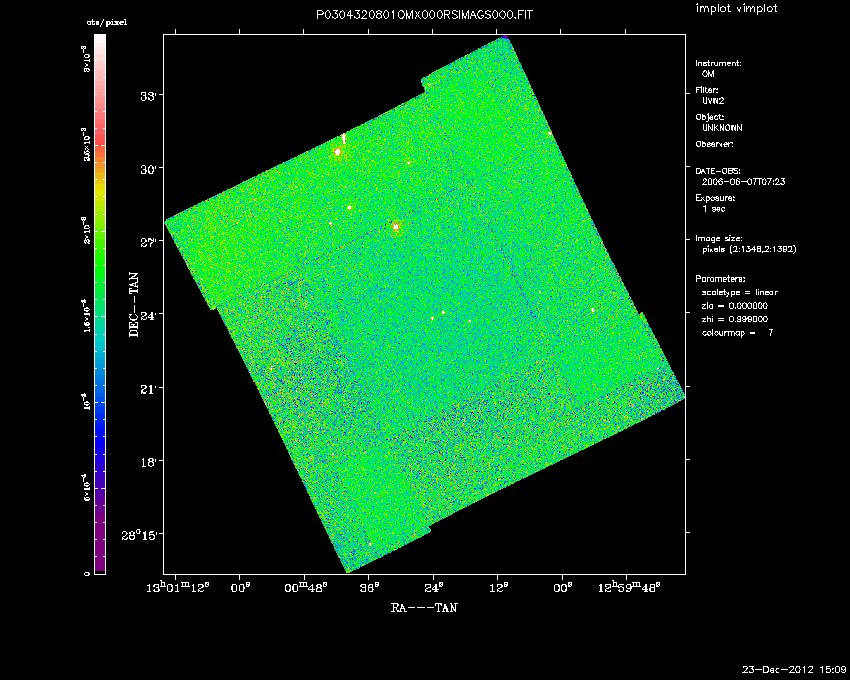Select the 'zhi = 0.996000' parameter

735,319
